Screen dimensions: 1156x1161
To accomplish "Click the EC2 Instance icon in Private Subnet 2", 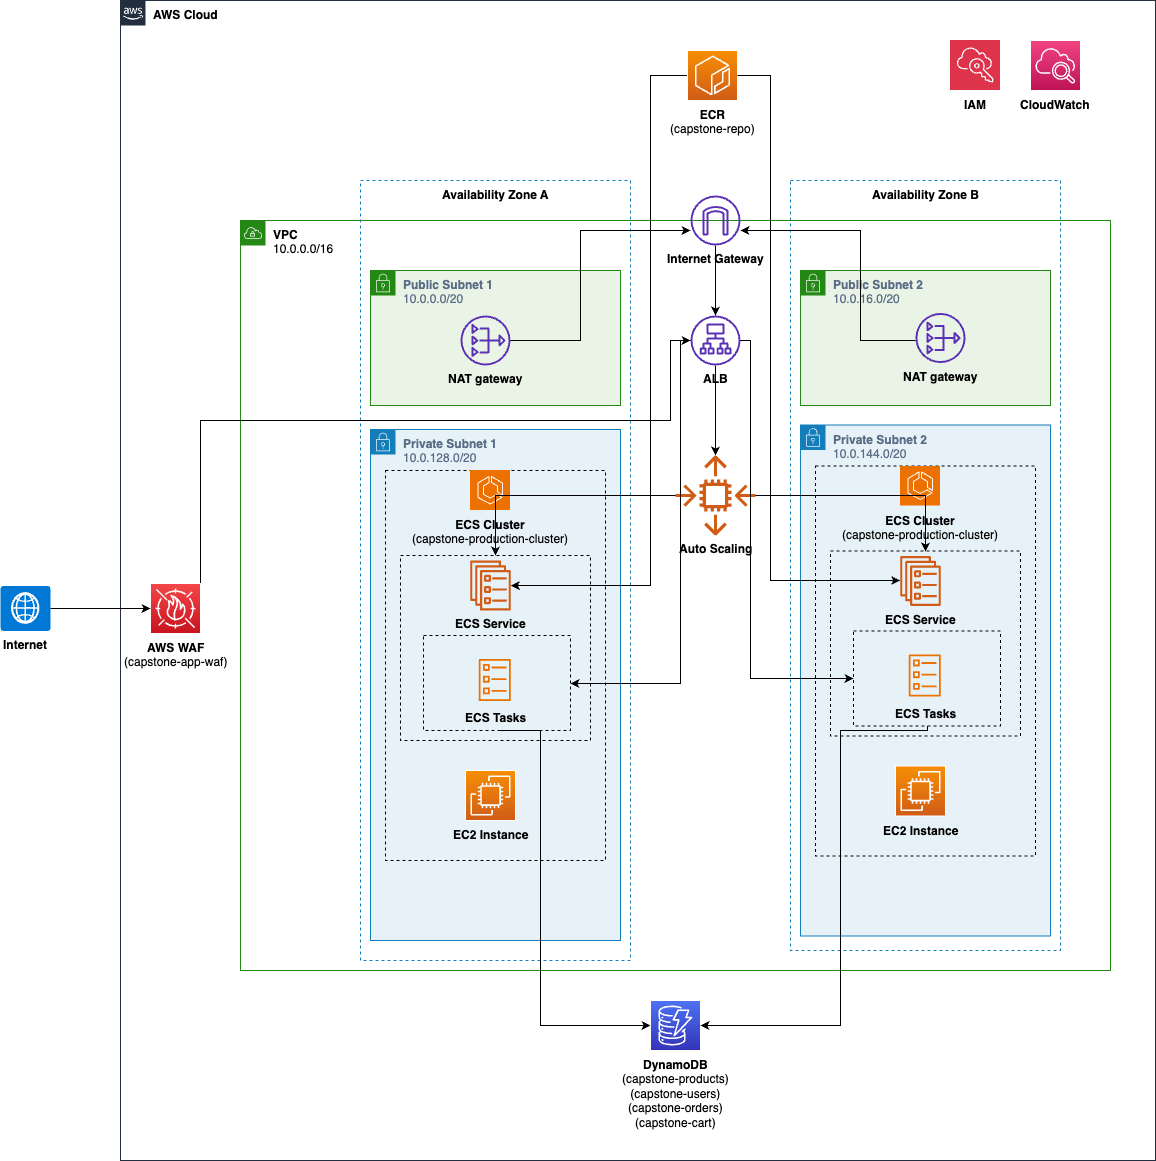I will pos(919,790).
